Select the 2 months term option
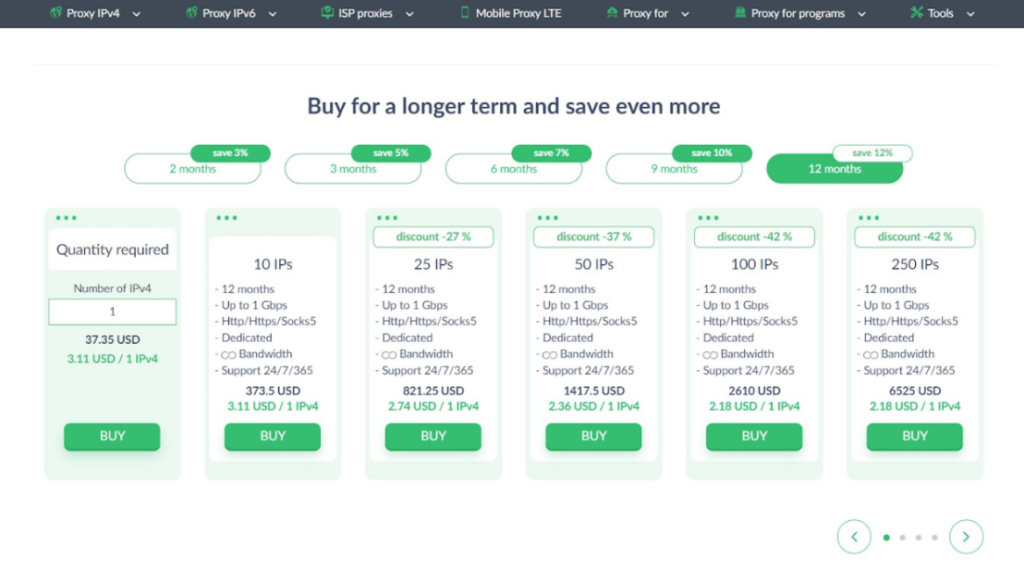This screenshot has height=569, width=1024. [x=192, y=169]
